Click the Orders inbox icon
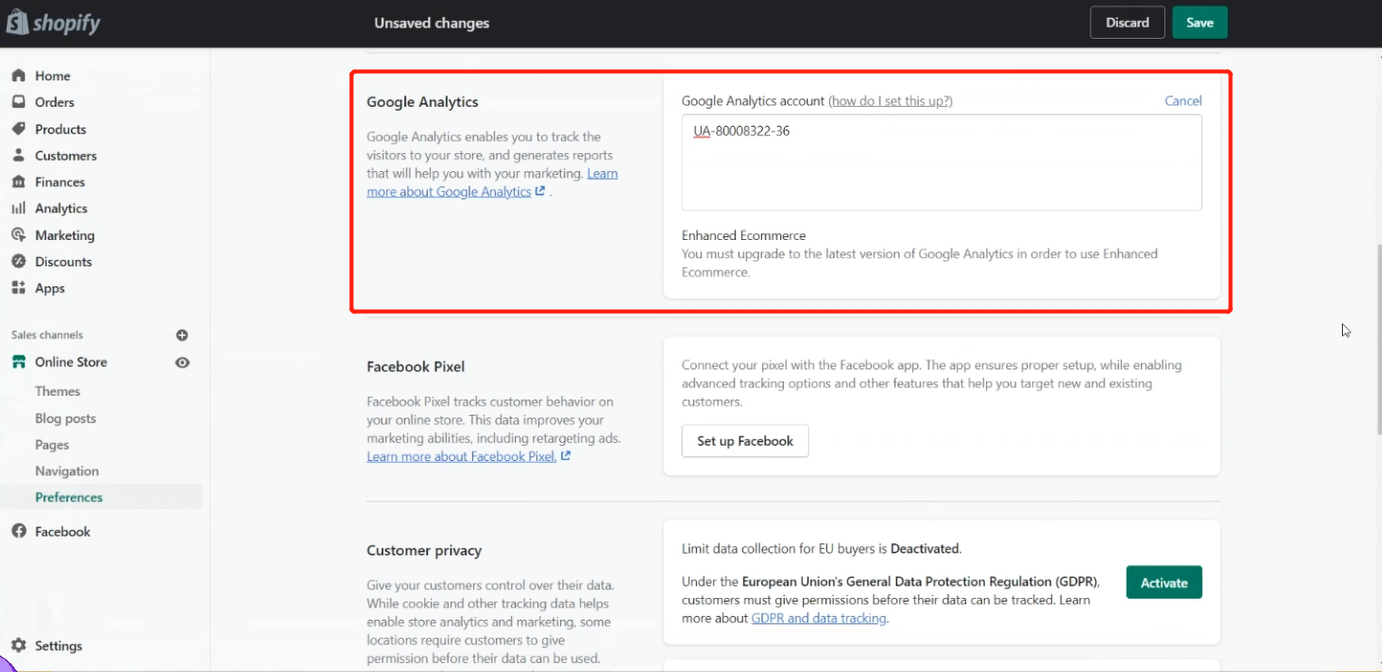 18,102
